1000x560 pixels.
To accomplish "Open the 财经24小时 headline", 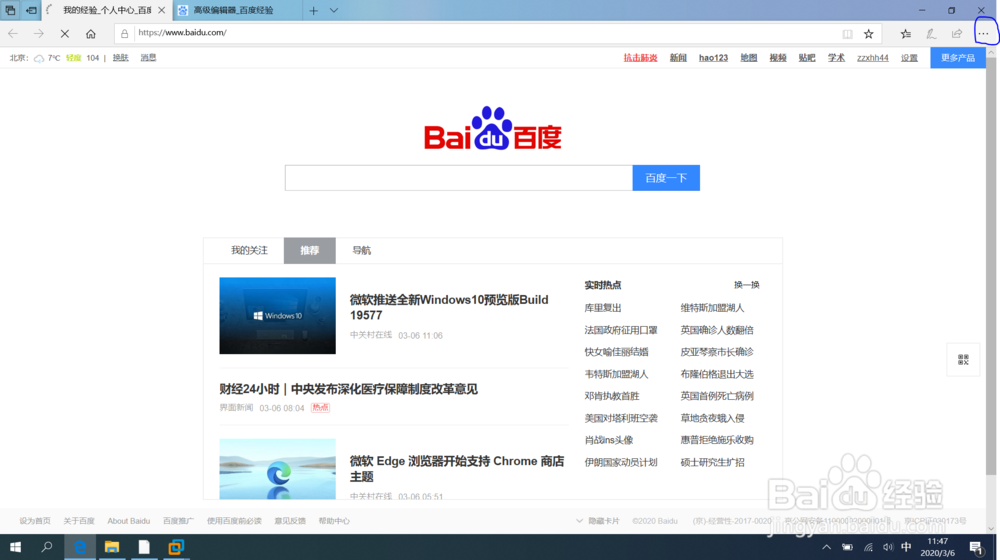I will [x=348, y=389].
